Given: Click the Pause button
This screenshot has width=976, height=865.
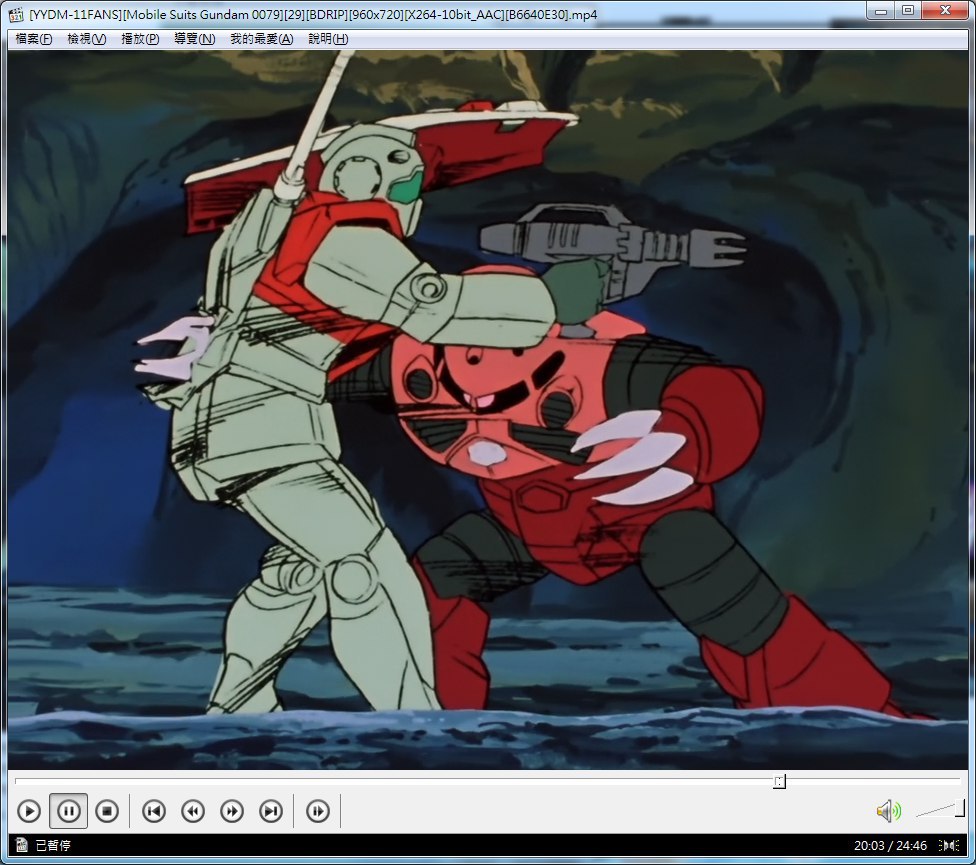Looking at the screenshot, I should 68,811.
